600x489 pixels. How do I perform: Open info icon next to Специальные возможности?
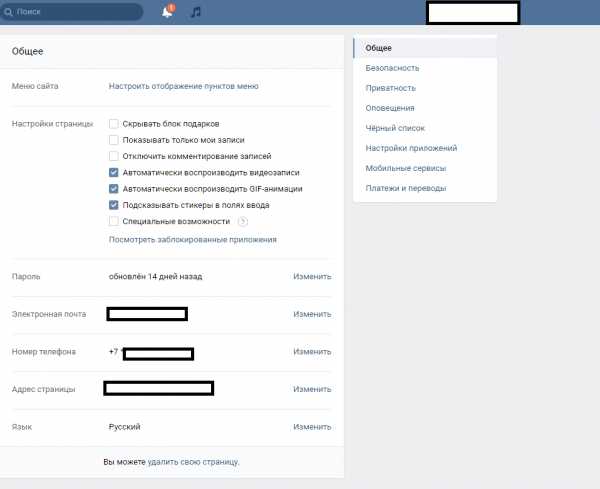[x=243, y=222]
